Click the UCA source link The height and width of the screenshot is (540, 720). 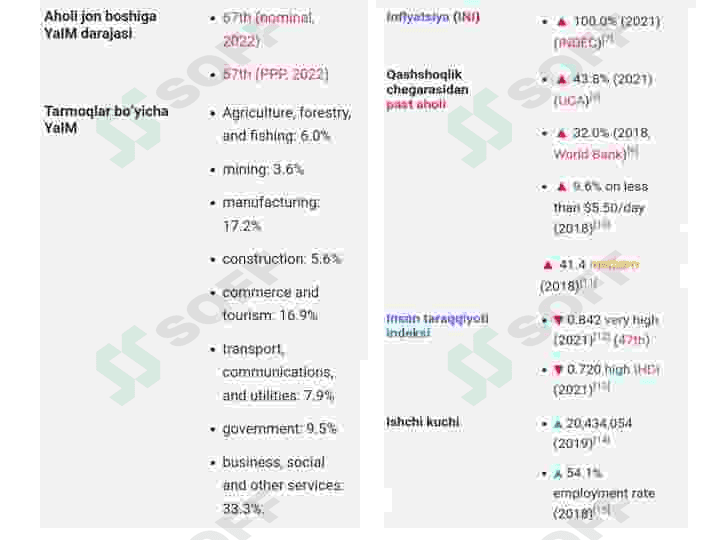571,100
